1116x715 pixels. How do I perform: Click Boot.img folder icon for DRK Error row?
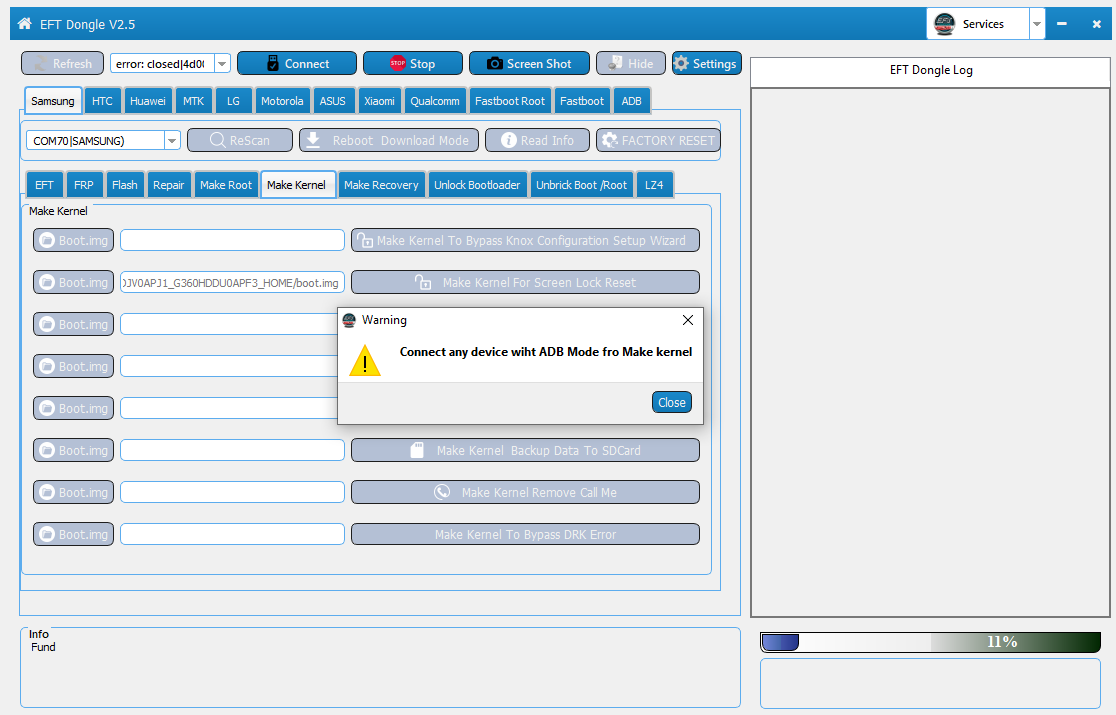(x=47, y=534)
